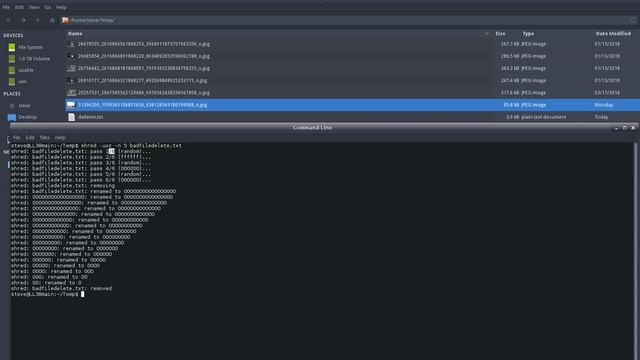
Task: Go back using the left arrow icon
Action: click(9, 20)
